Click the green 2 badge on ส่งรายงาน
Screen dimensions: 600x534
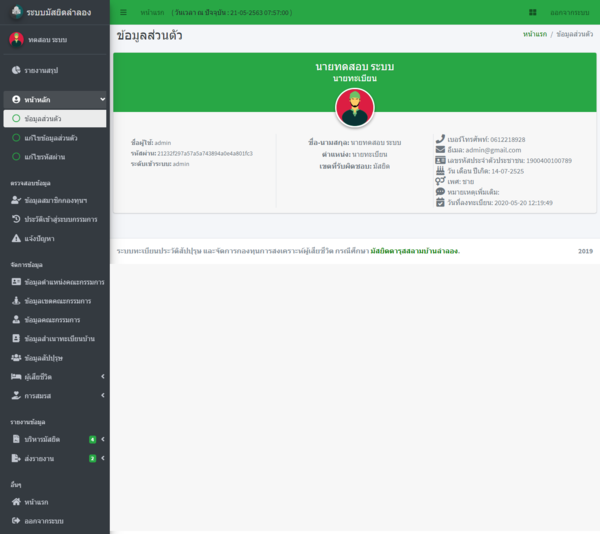(x=93, y=458)
